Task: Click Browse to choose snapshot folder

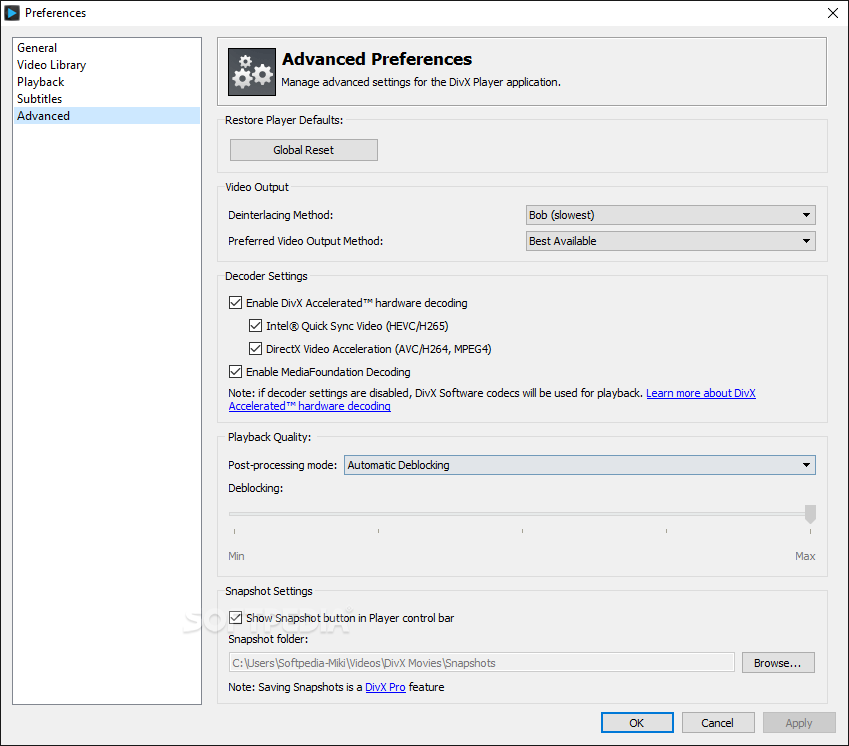Action: tap(778, 663)
